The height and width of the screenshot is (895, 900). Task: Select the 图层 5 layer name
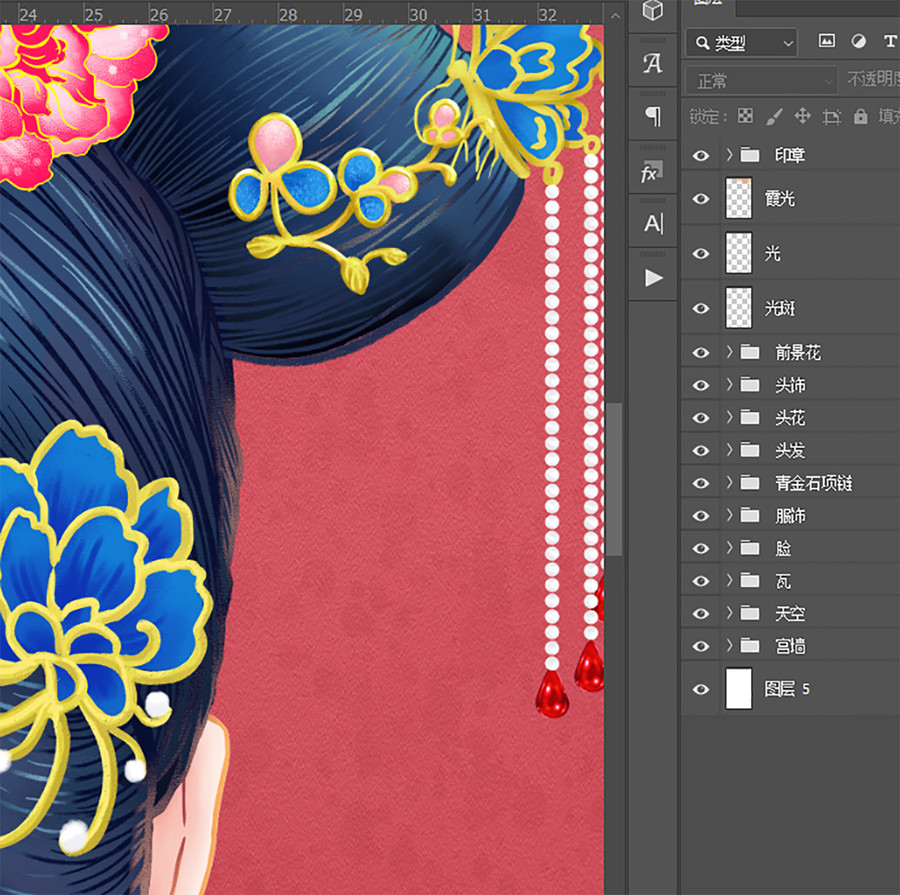tap(787, 689)
